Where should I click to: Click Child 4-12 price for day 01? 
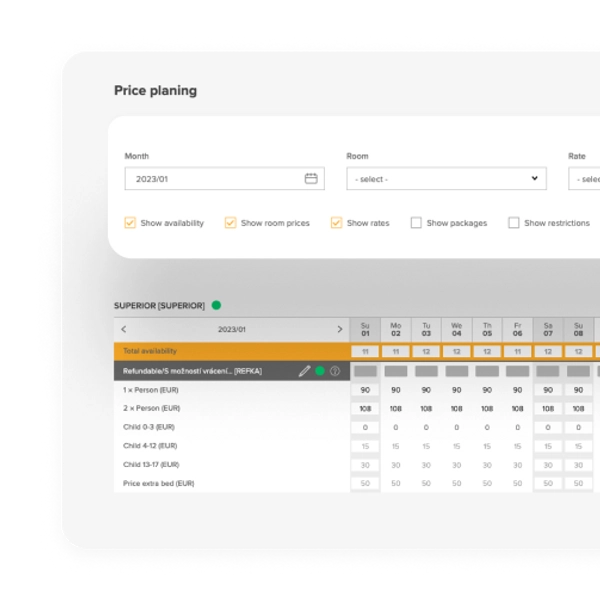365,446
